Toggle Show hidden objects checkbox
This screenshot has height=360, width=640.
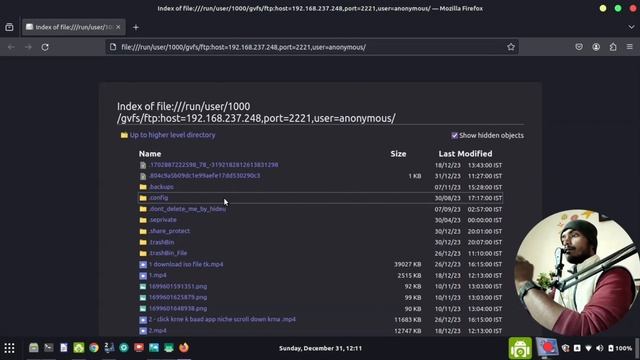454,136
